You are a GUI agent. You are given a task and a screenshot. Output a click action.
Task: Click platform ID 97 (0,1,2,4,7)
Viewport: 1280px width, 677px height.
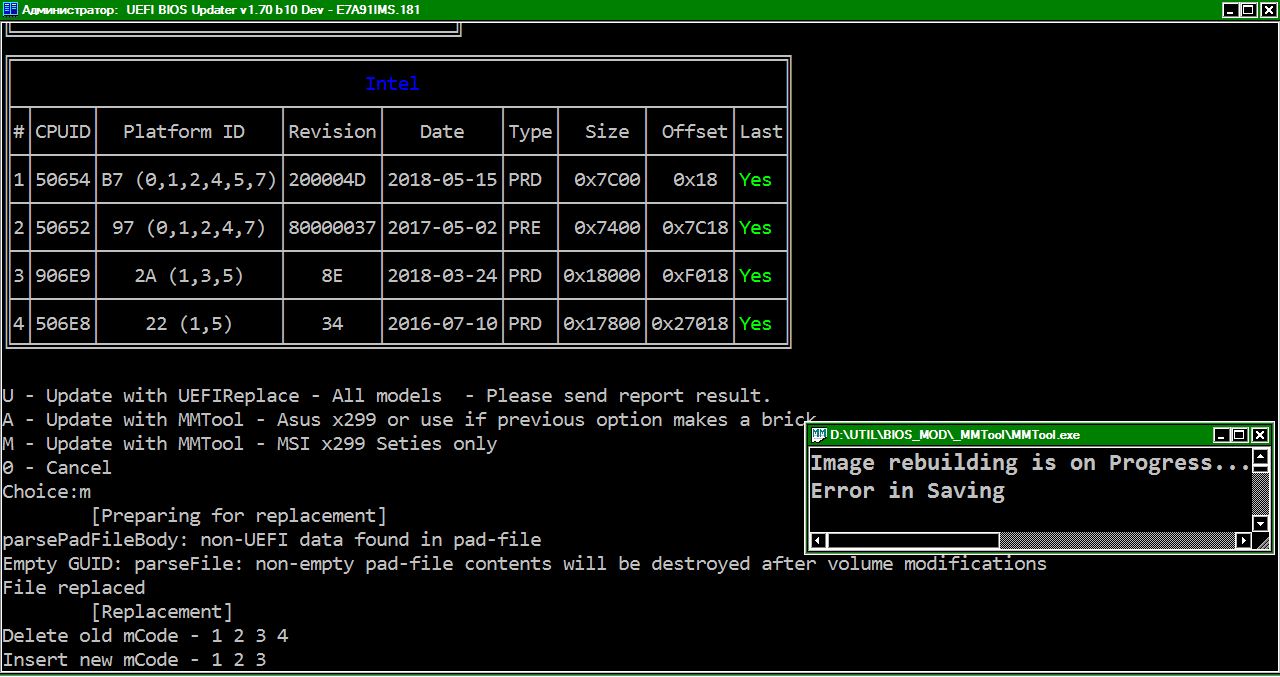coord(189,228)
